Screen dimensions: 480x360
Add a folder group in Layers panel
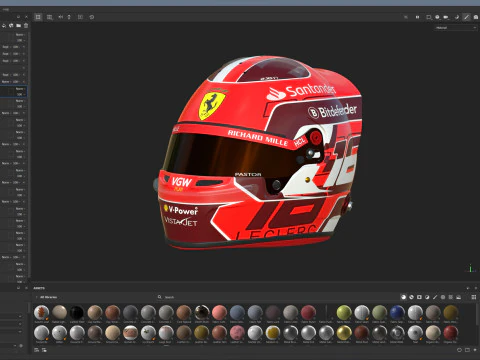pos(19,26)
